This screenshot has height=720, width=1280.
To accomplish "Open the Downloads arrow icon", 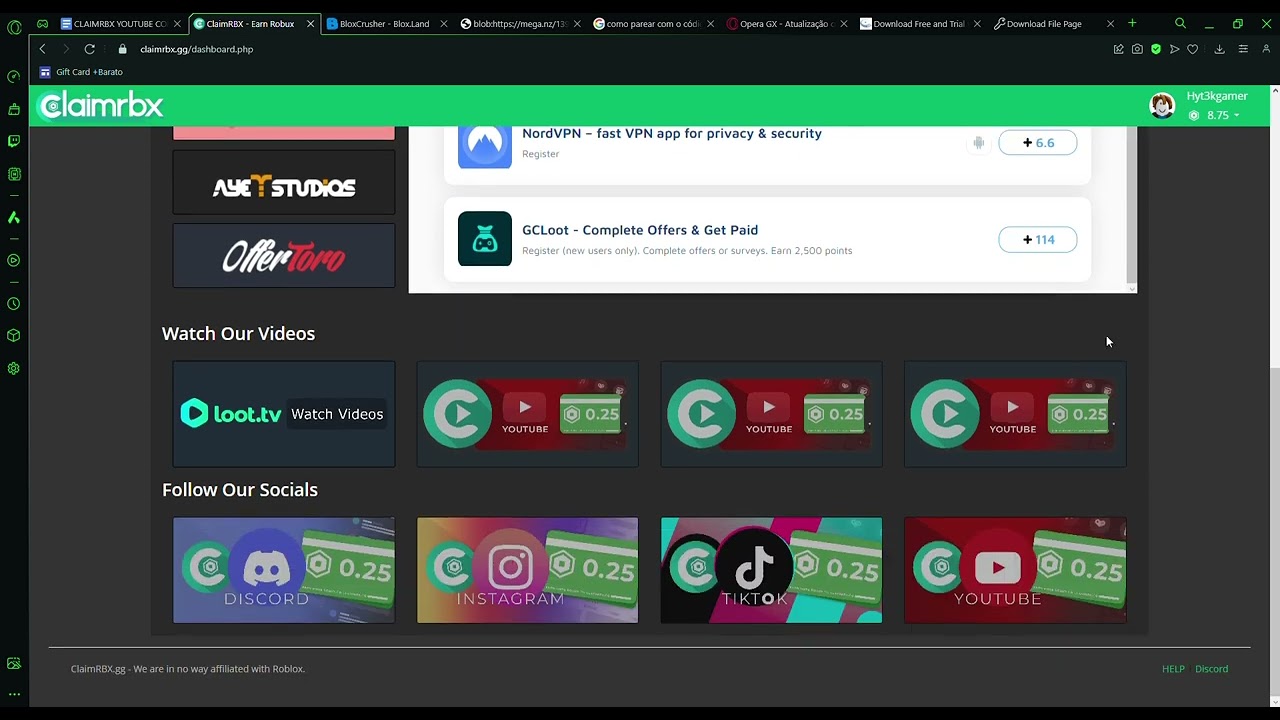I will pyautogui.click(x=1219, y=49).
